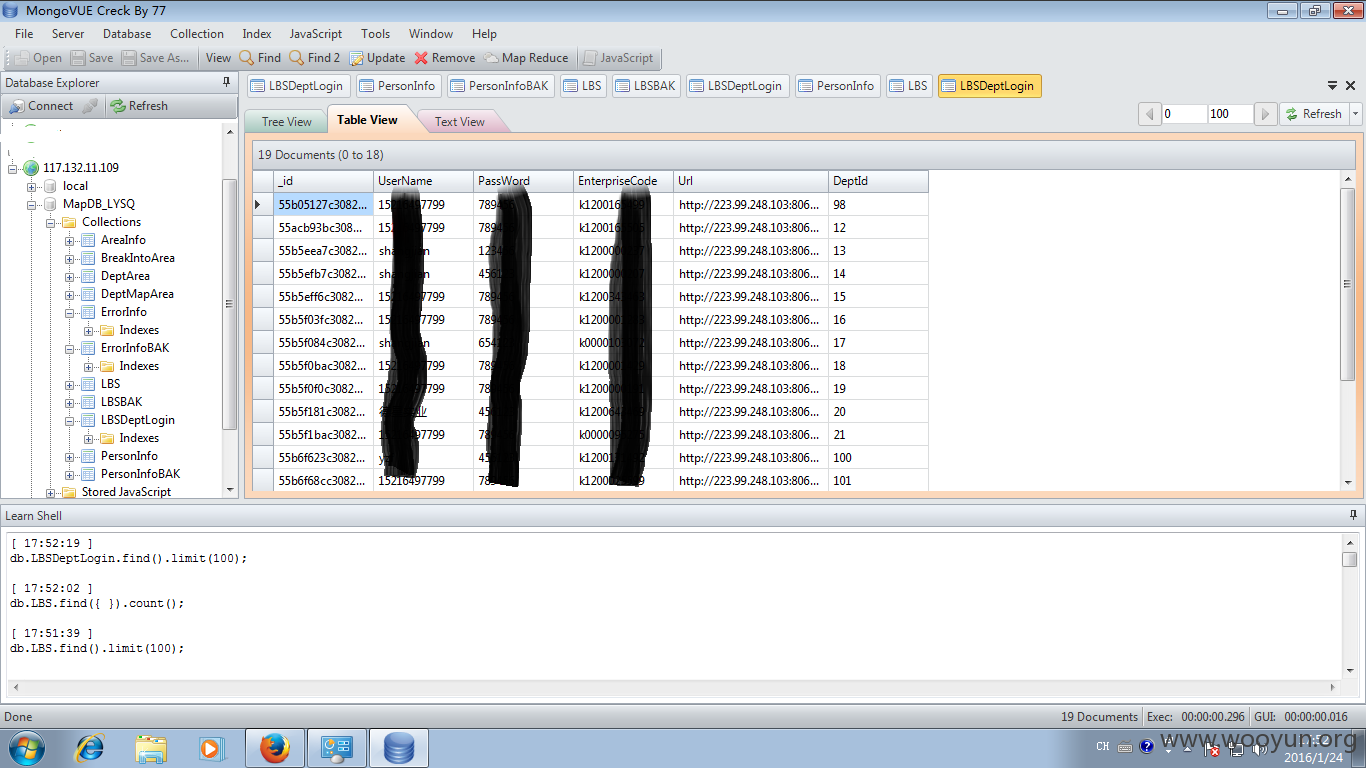
Task: Select the DeptId cell with value 98
Action: point(878,204)
